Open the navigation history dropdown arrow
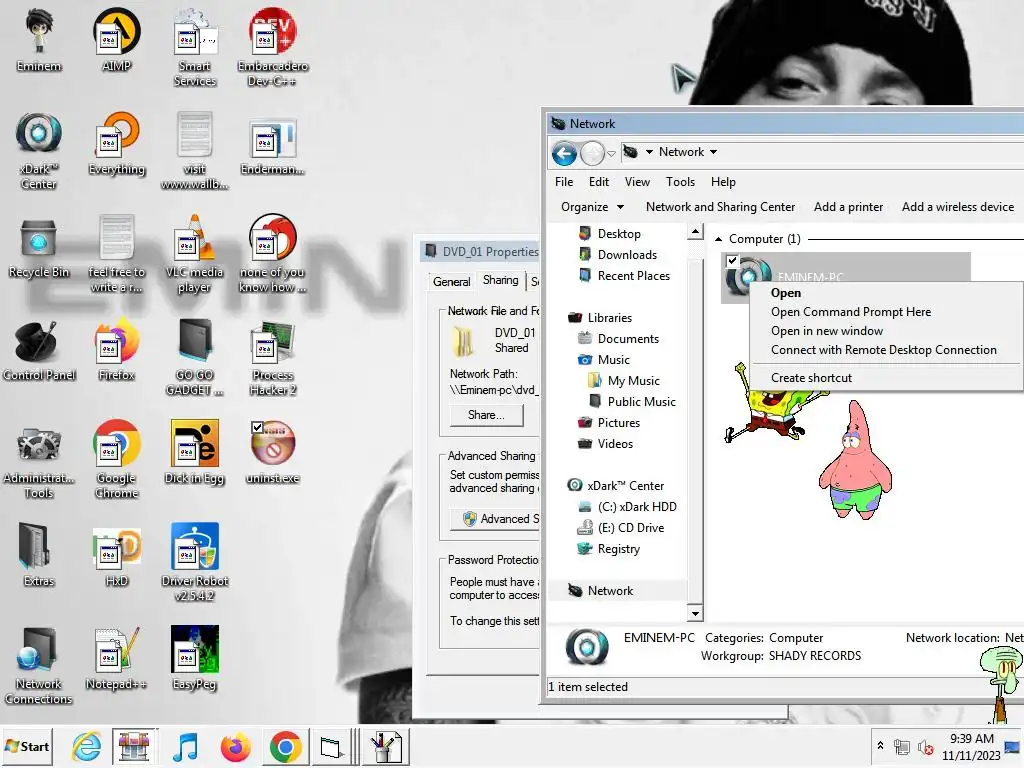 (611, 154)
